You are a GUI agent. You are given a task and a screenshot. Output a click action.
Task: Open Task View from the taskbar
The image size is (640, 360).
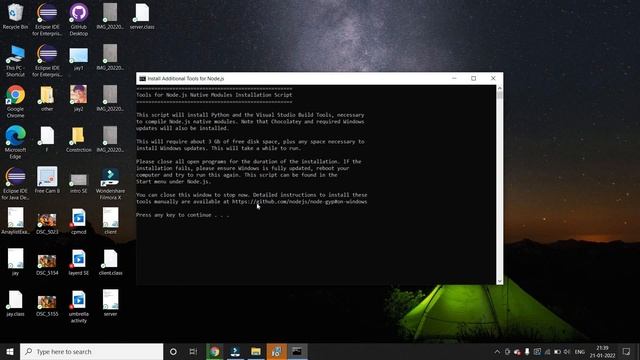coord(193,351)
